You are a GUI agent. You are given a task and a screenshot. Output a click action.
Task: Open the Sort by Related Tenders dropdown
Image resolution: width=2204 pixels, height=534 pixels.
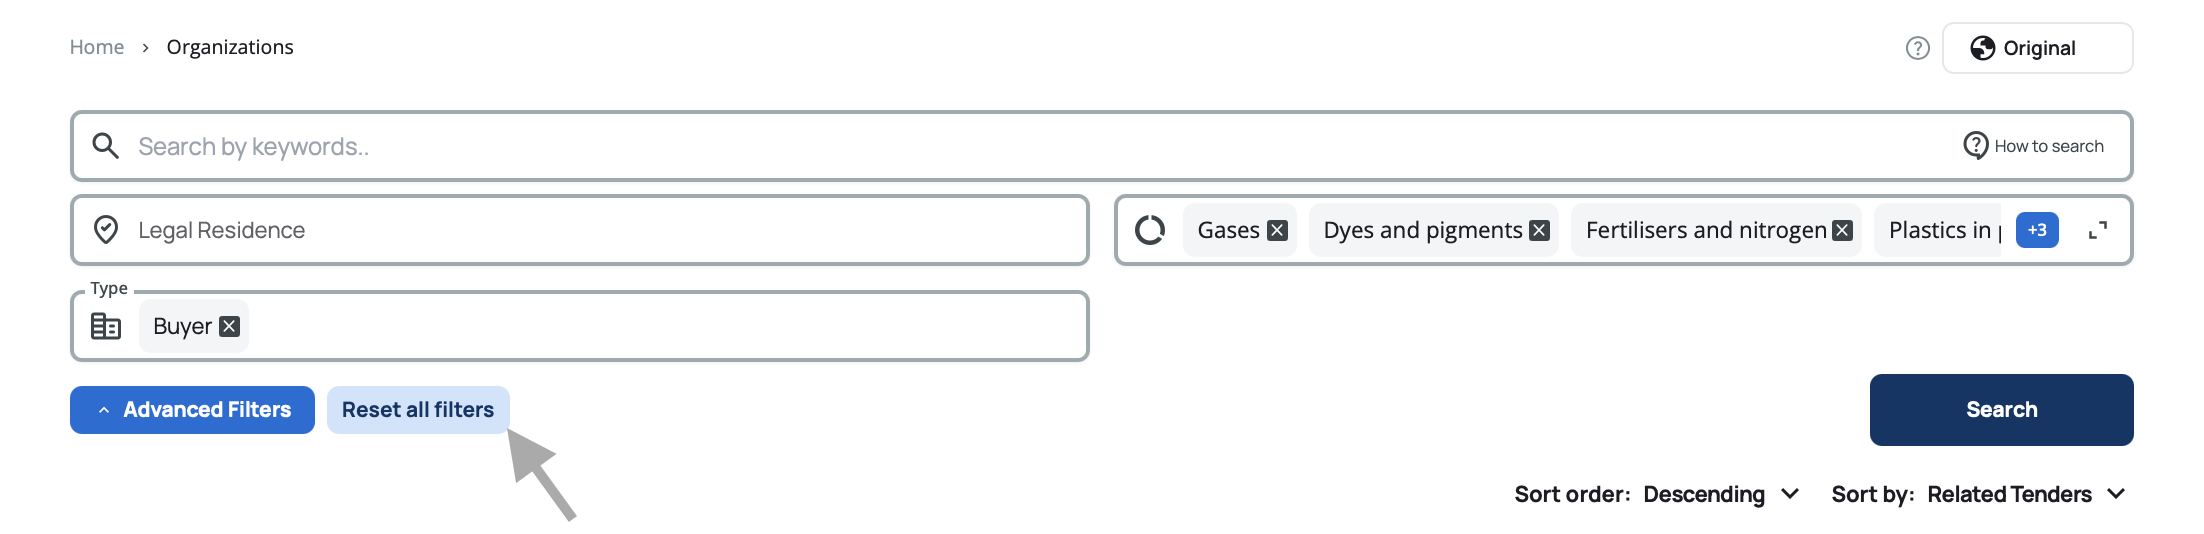(x=2024, y=494)
